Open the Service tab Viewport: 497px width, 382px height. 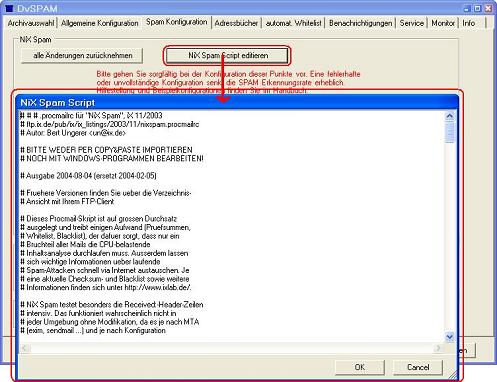pyautogui.click(x=412, y=23)
